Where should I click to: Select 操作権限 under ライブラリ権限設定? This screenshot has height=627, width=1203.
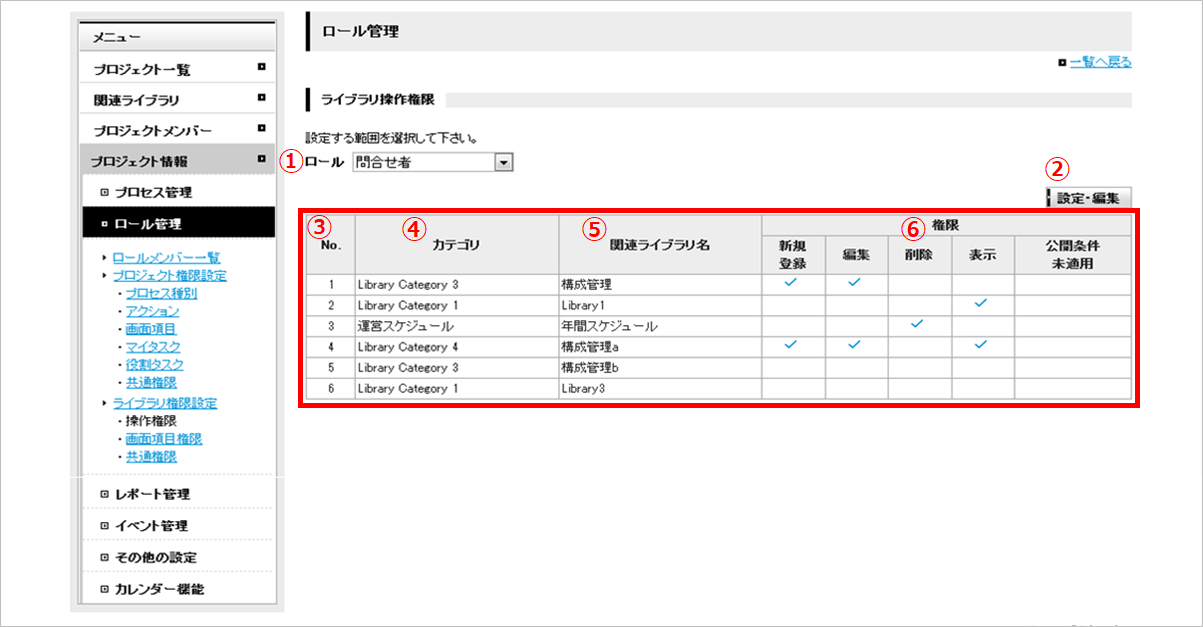click(151, 421)
